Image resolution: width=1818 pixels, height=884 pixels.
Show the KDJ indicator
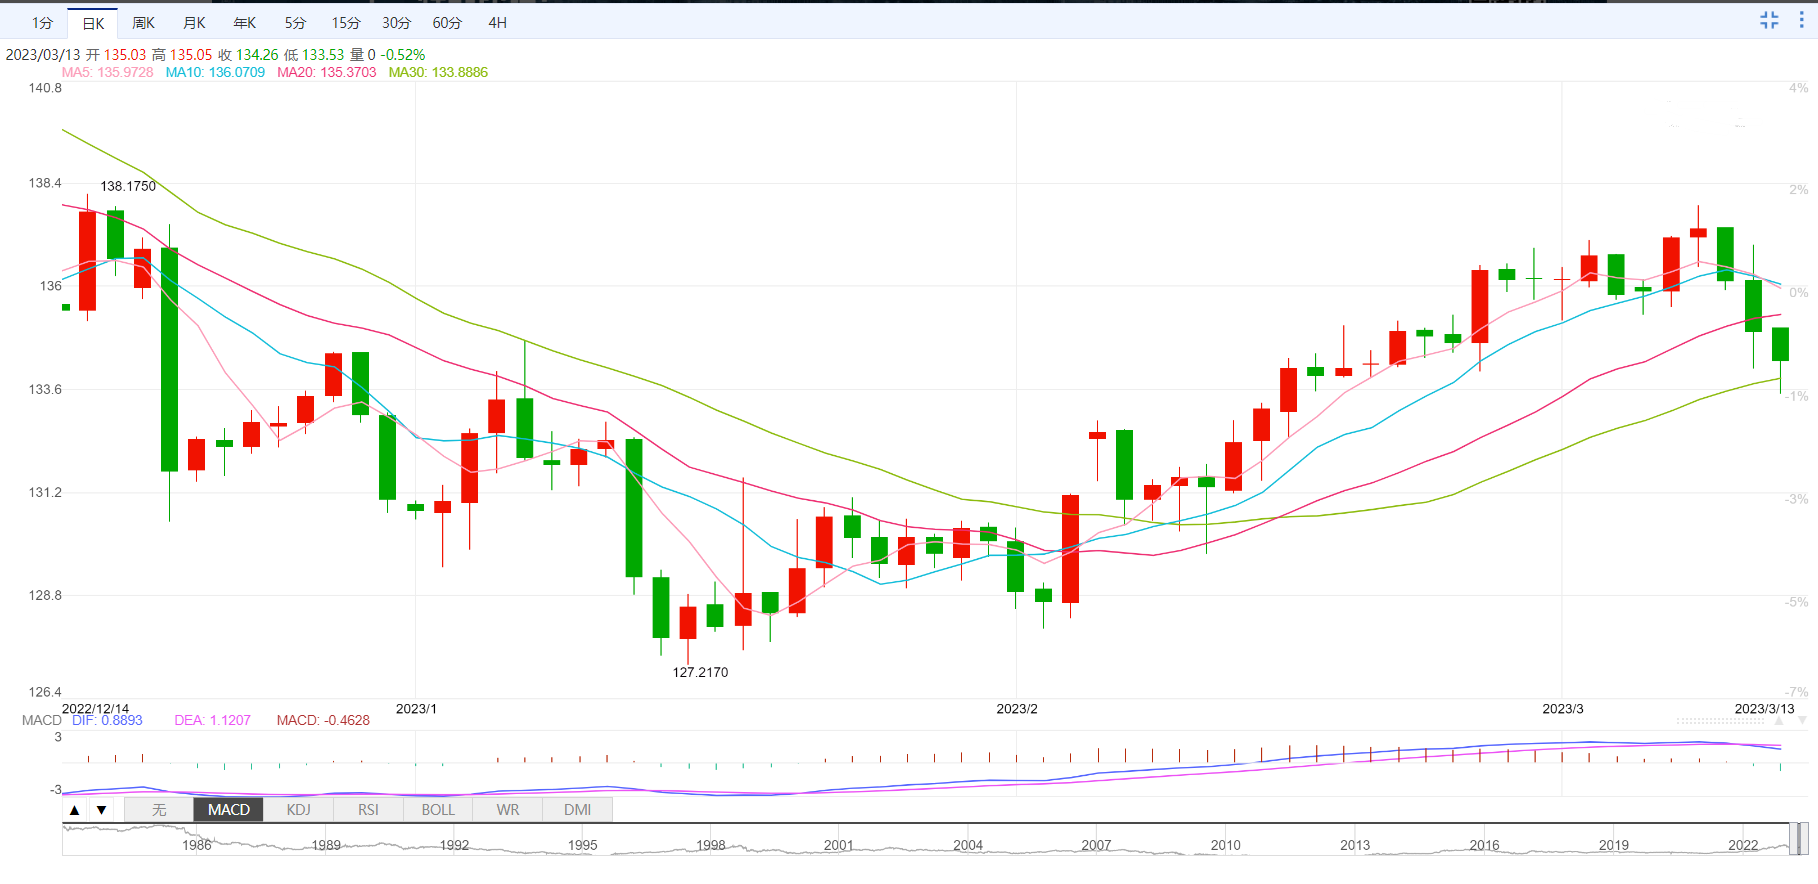(299, 810)
